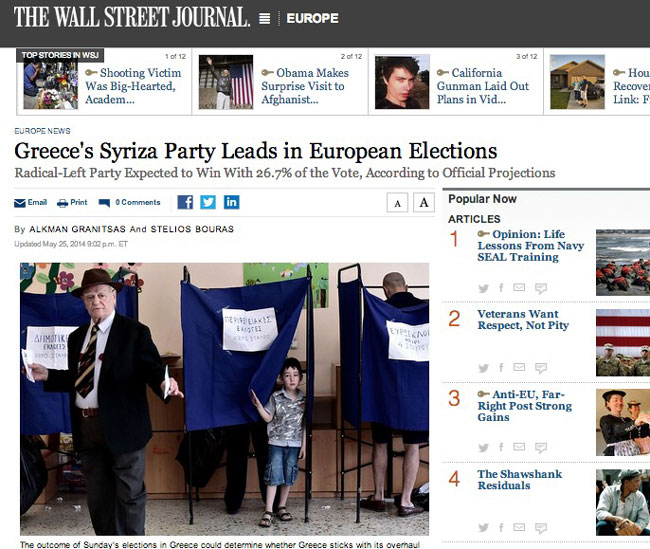Click The Wall Street Journal logo

[x=132, y=17]
